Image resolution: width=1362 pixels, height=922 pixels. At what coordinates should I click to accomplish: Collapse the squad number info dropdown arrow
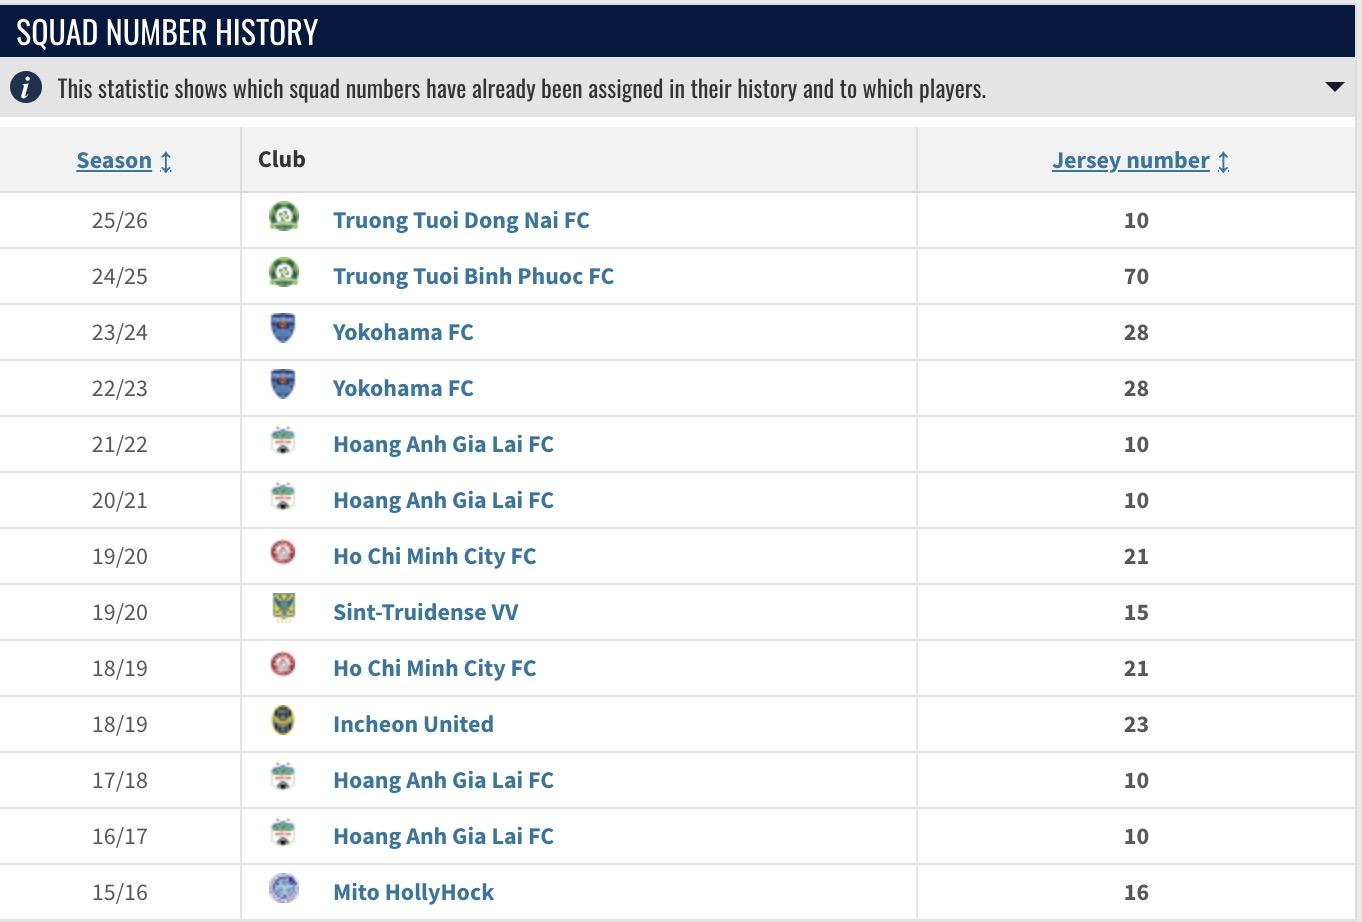click(1334, 87)
